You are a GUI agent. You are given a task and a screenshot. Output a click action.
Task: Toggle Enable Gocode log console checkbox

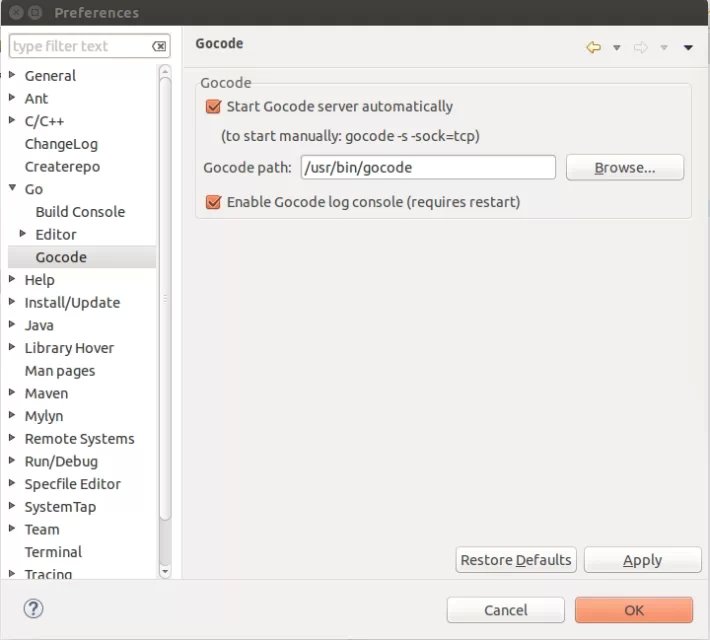(213, 202)
